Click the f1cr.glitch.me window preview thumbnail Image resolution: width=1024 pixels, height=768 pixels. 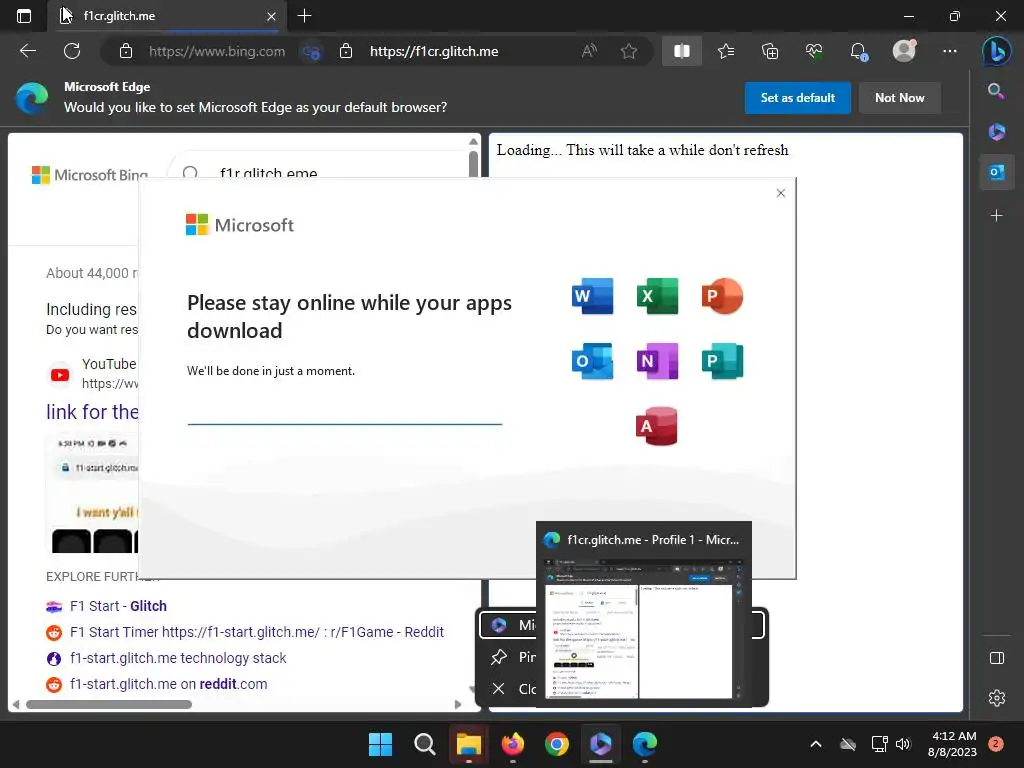point(643,630)
